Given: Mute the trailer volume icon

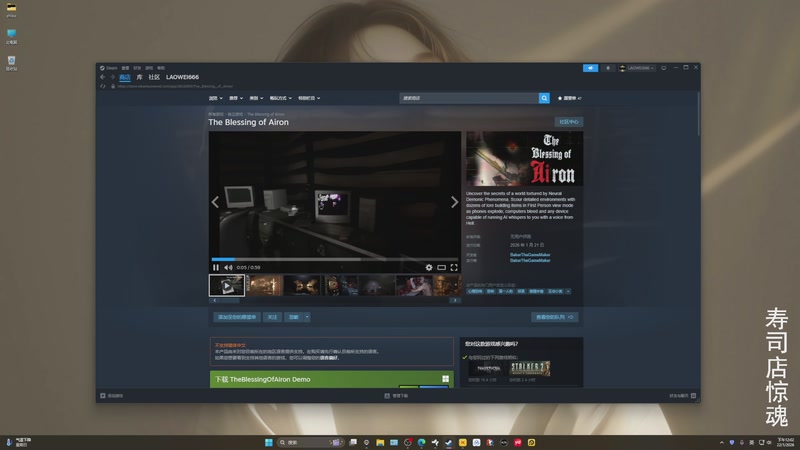Looking at the screenshot, I should point(228,267).
